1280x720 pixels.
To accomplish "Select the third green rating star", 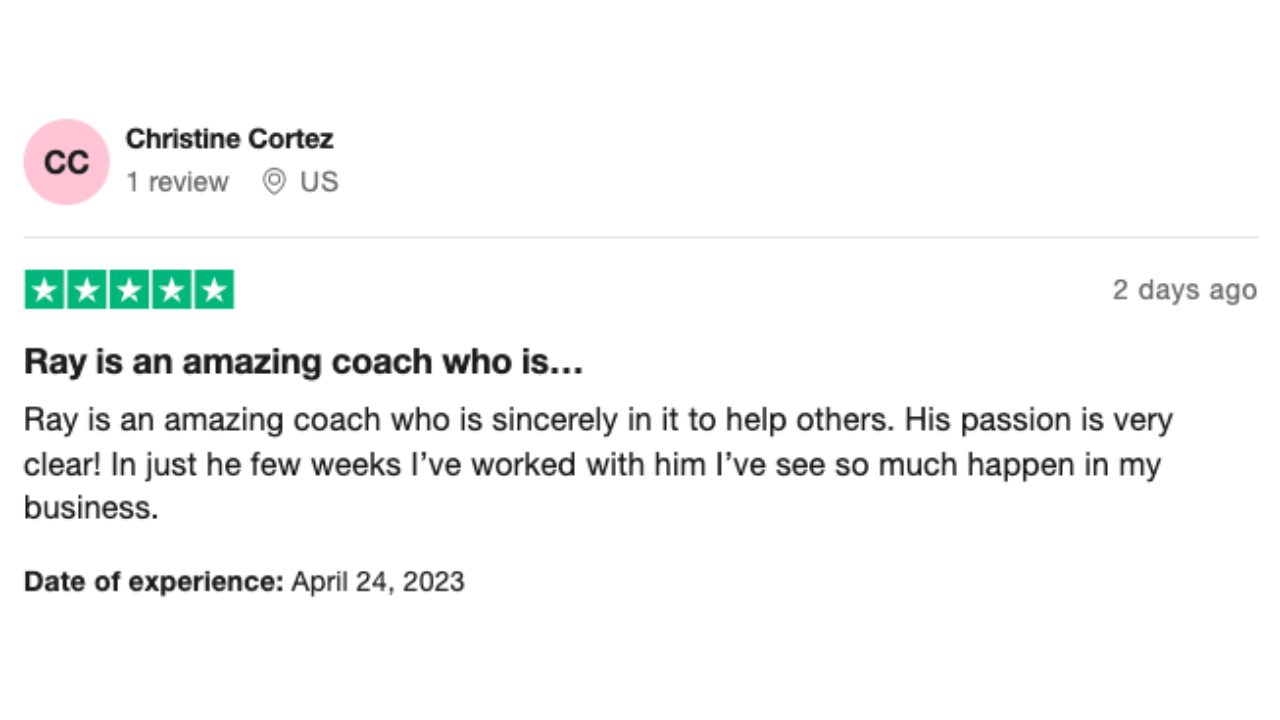I will 129,290.
